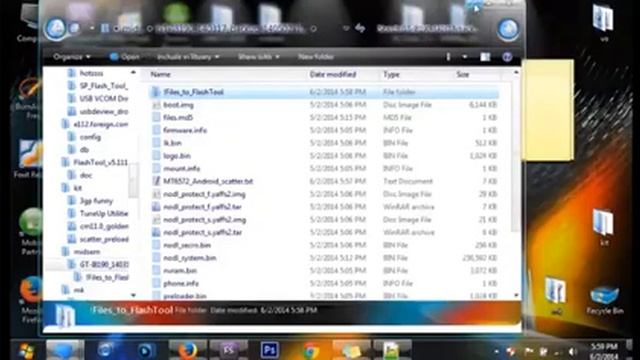Sort files by the Type column

[391, 74]
